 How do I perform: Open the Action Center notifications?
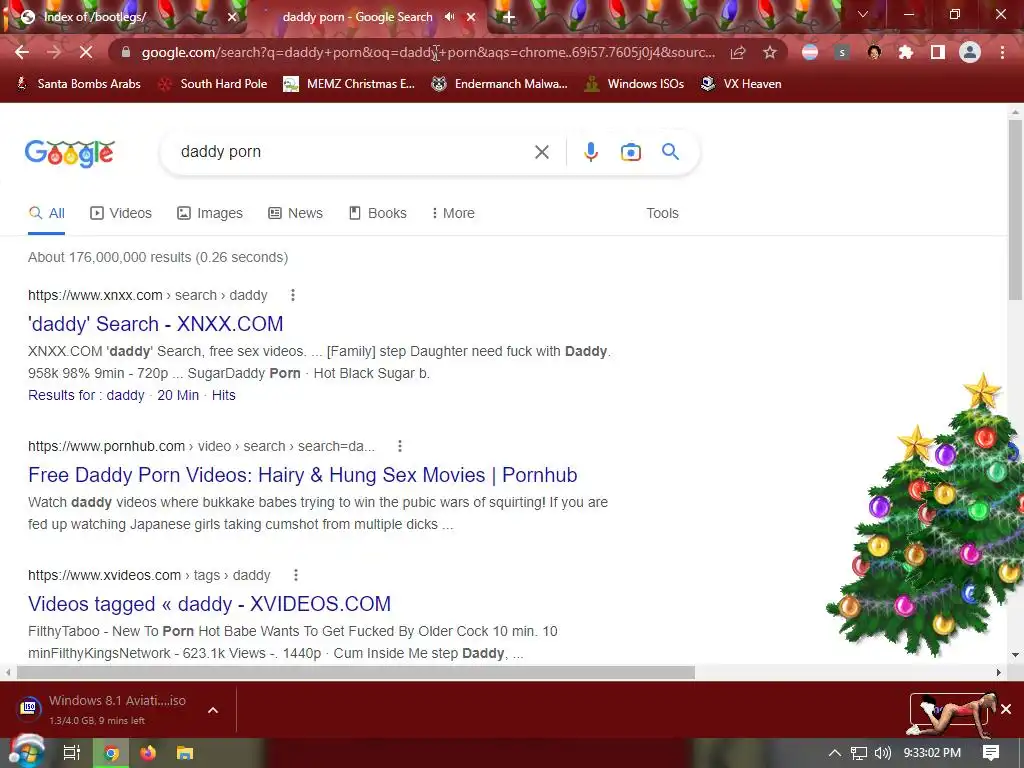coord(991,753)
